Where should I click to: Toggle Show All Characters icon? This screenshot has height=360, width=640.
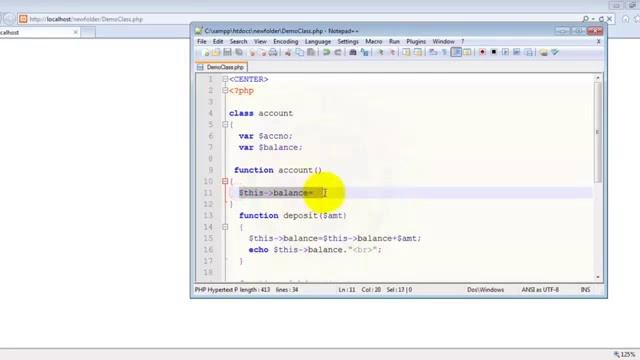444,52
